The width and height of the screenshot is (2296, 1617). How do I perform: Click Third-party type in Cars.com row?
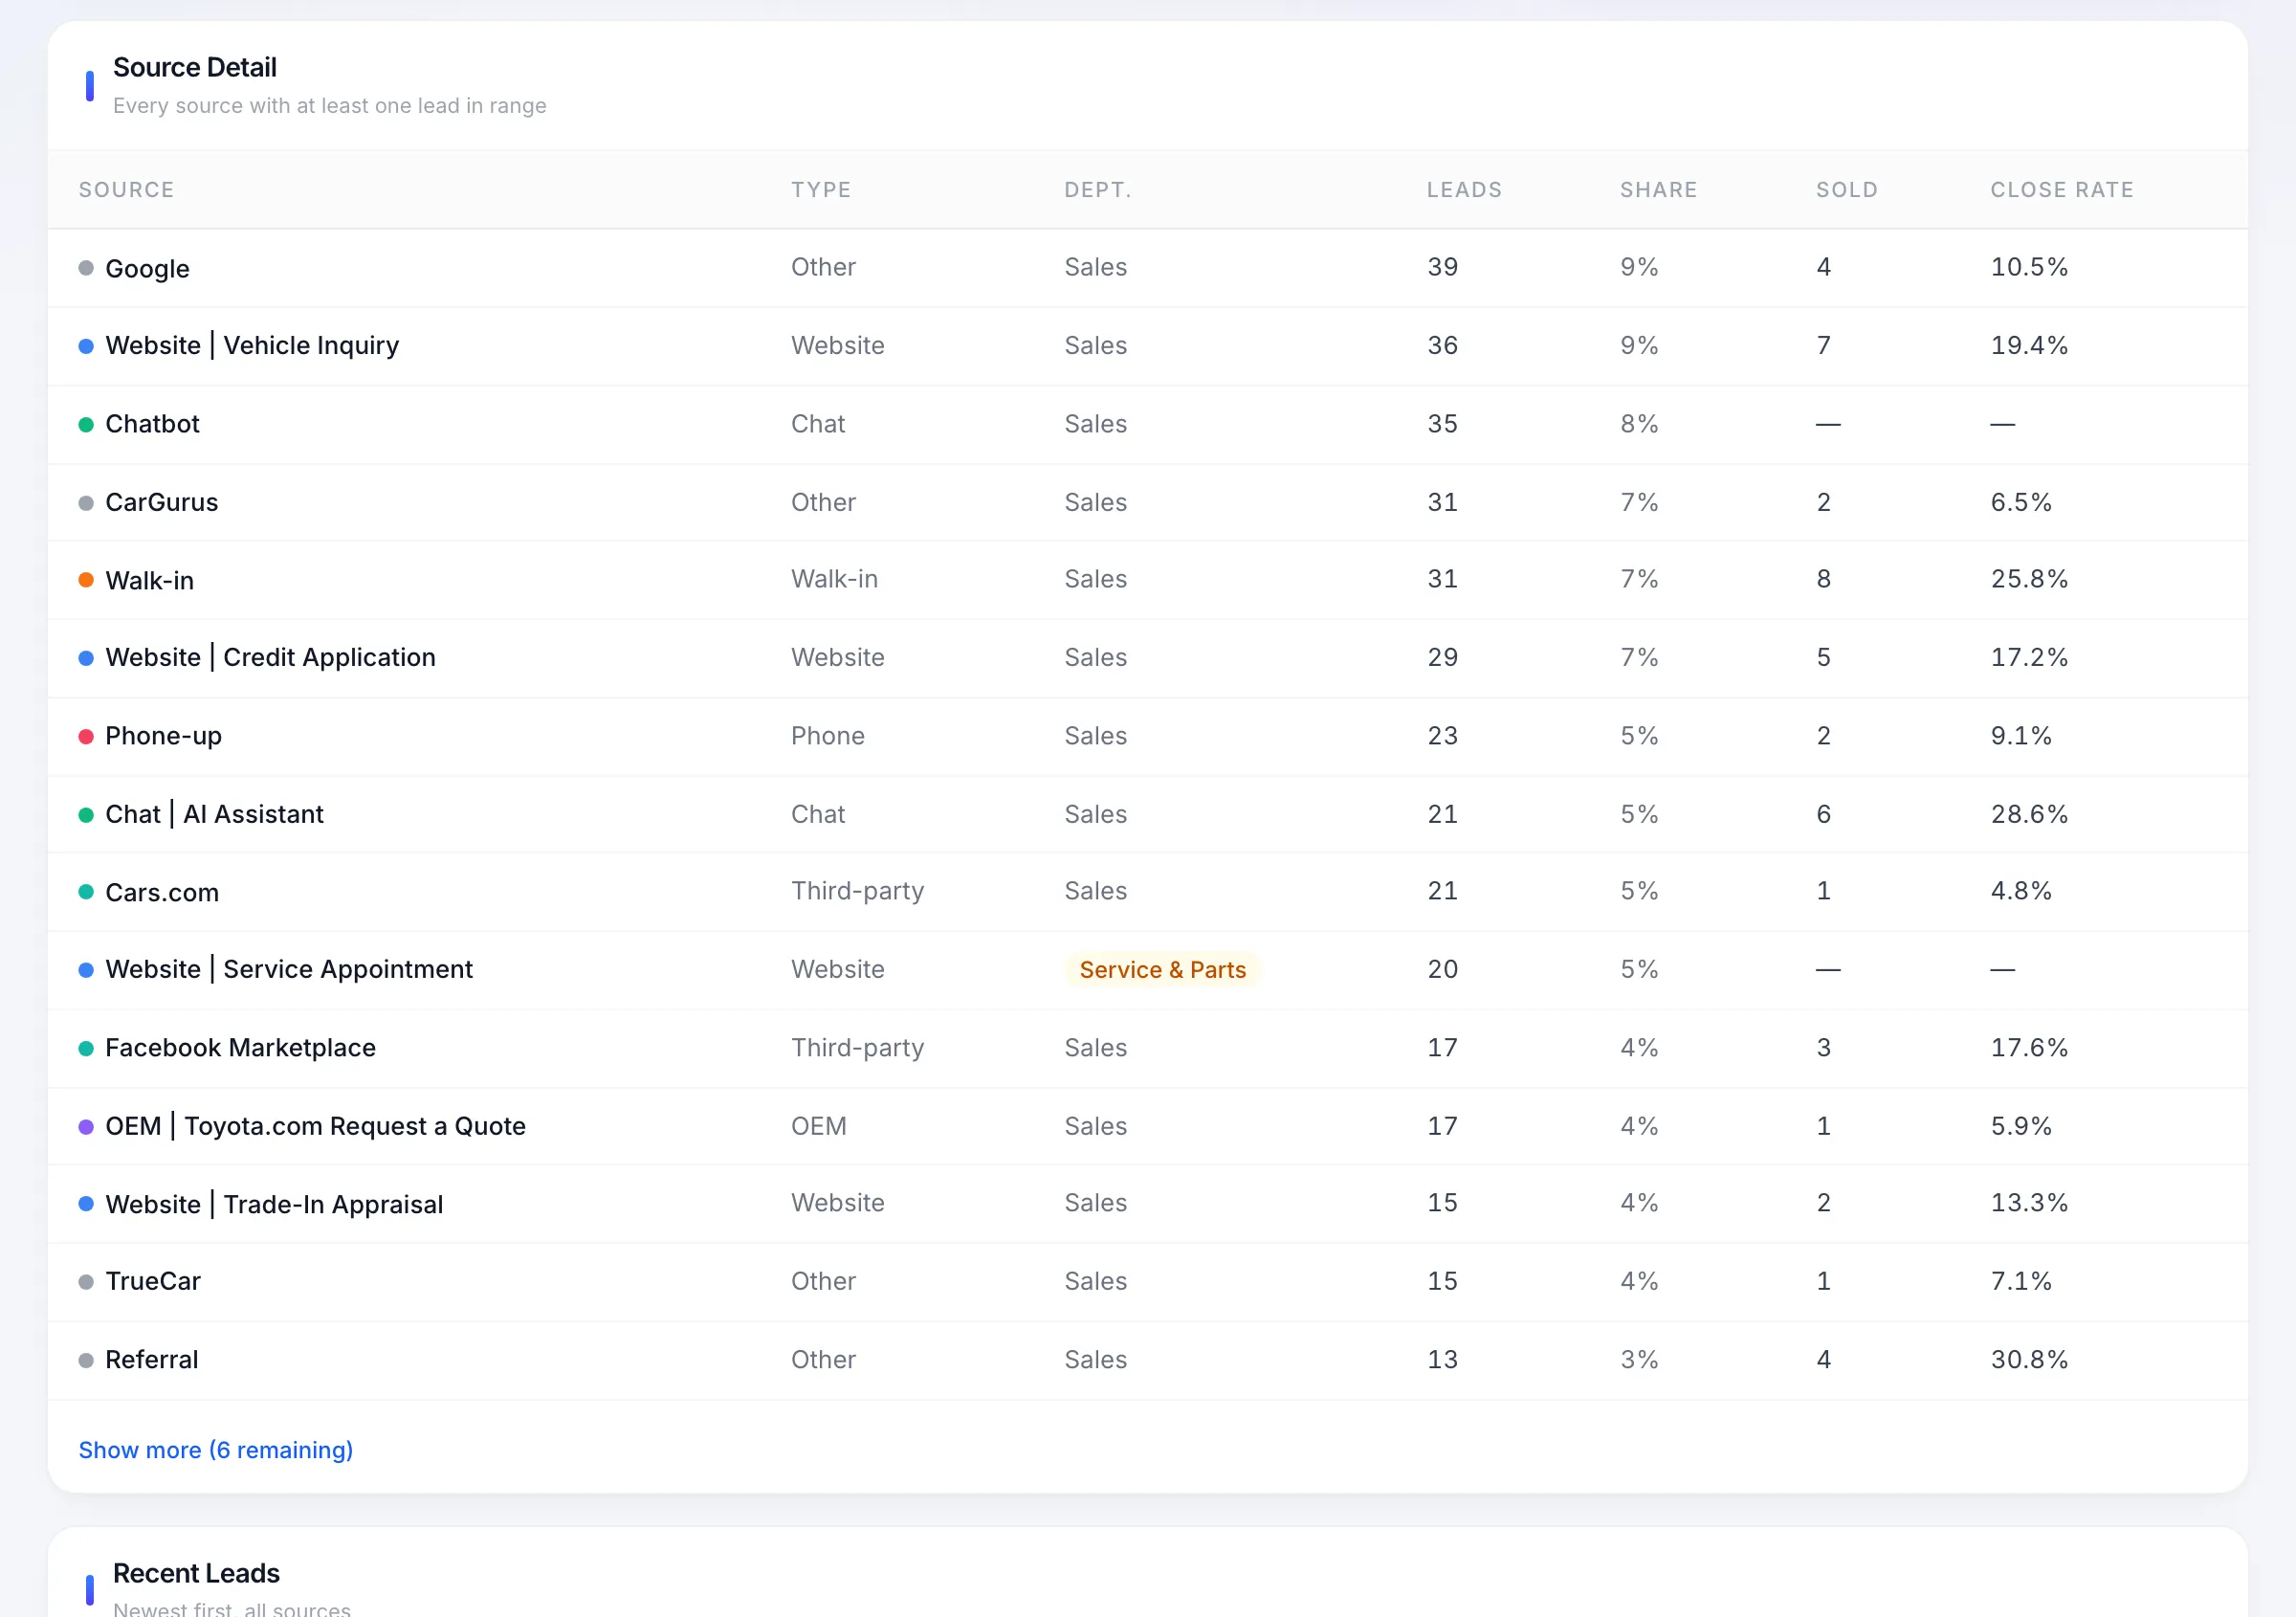(857, 891)
